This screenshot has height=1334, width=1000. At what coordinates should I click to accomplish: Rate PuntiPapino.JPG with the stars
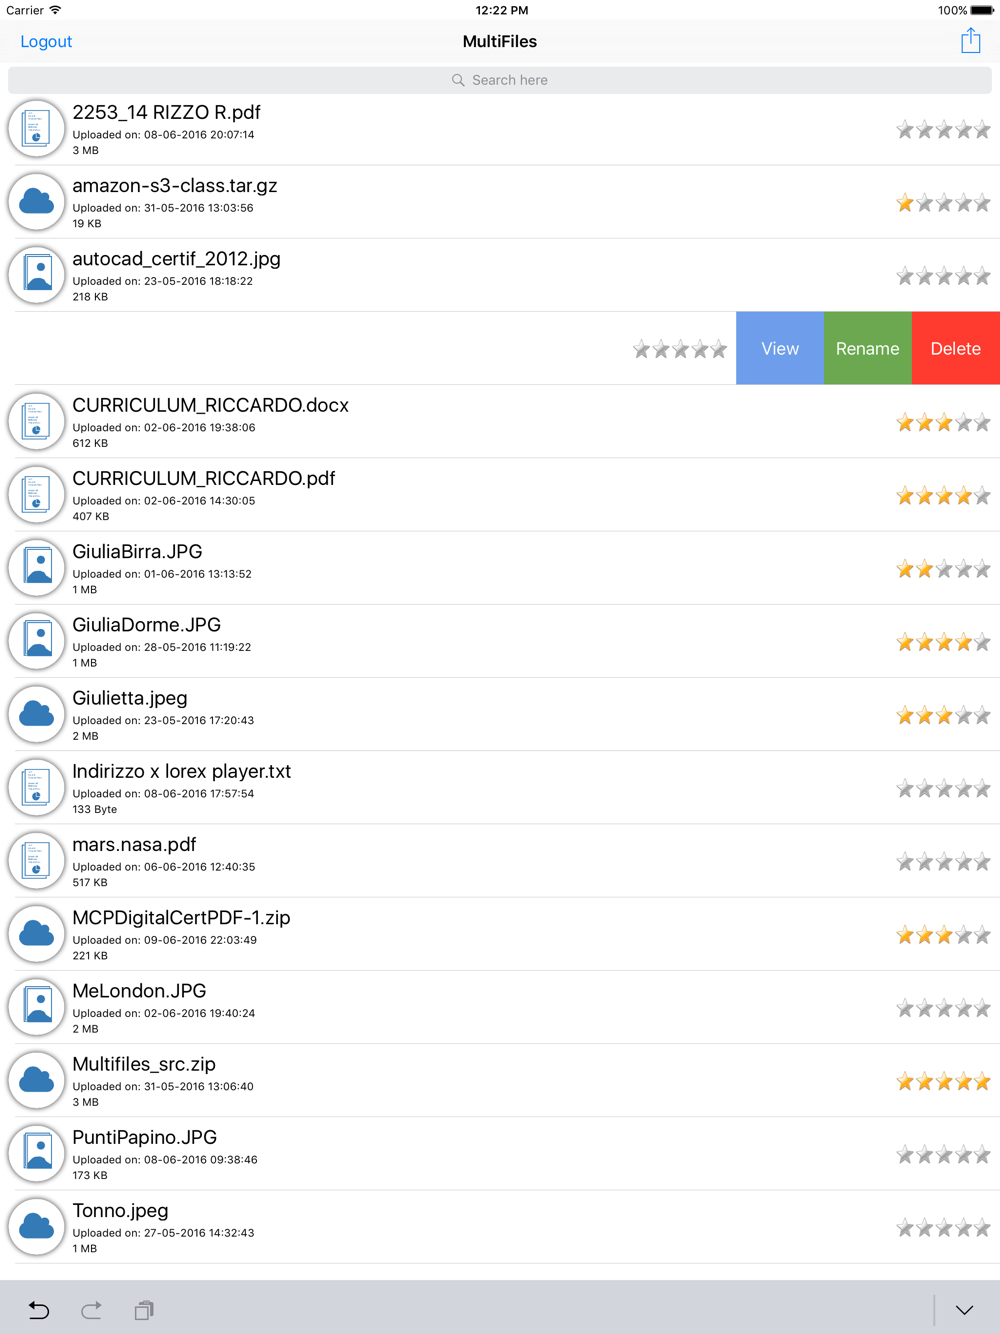943,1154
